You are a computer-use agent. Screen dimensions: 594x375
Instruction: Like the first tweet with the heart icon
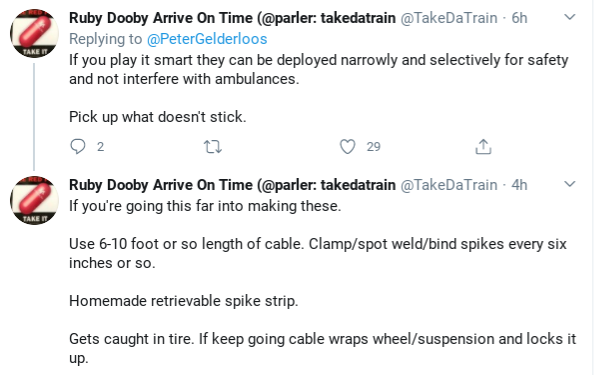[x=347, y=147]
